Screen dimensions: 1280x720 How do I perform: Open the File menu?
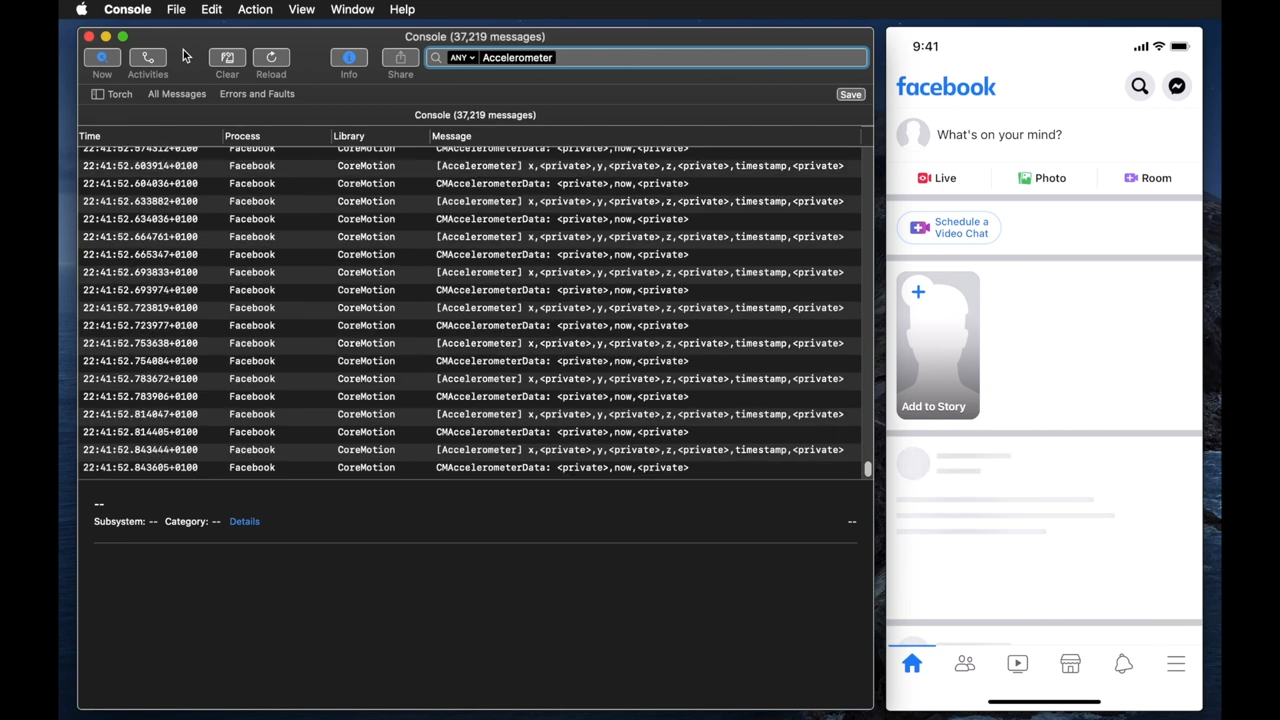[x=176, y=9]
